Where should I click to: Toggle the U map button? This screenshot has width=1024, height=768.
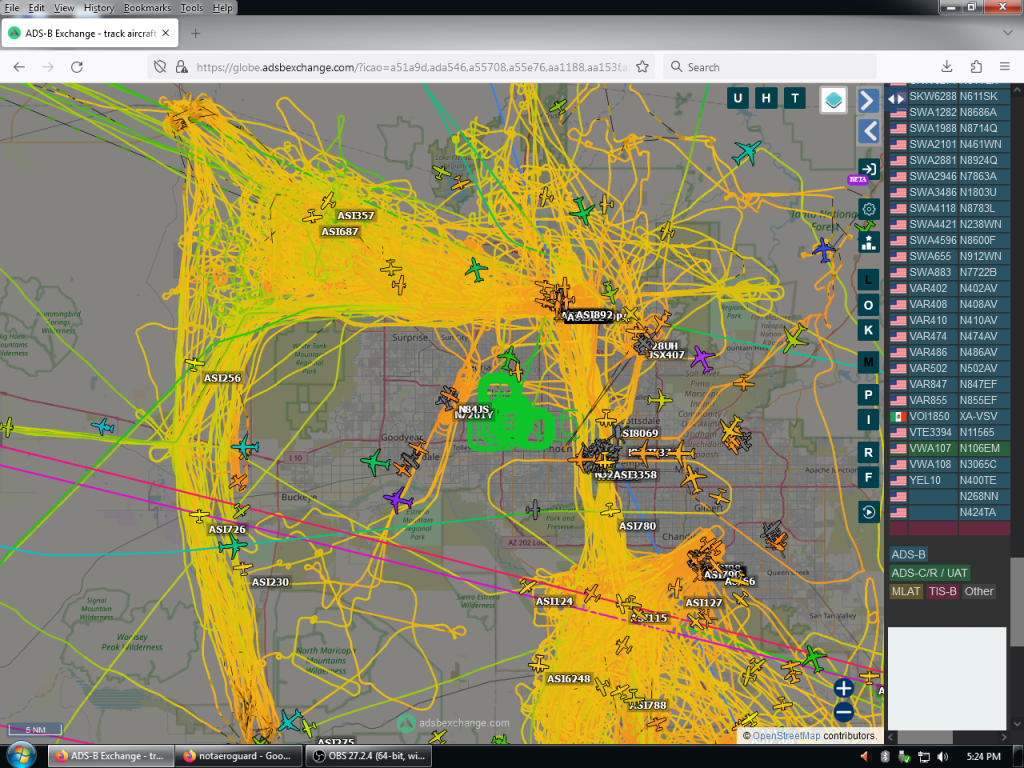coord(738,99)
